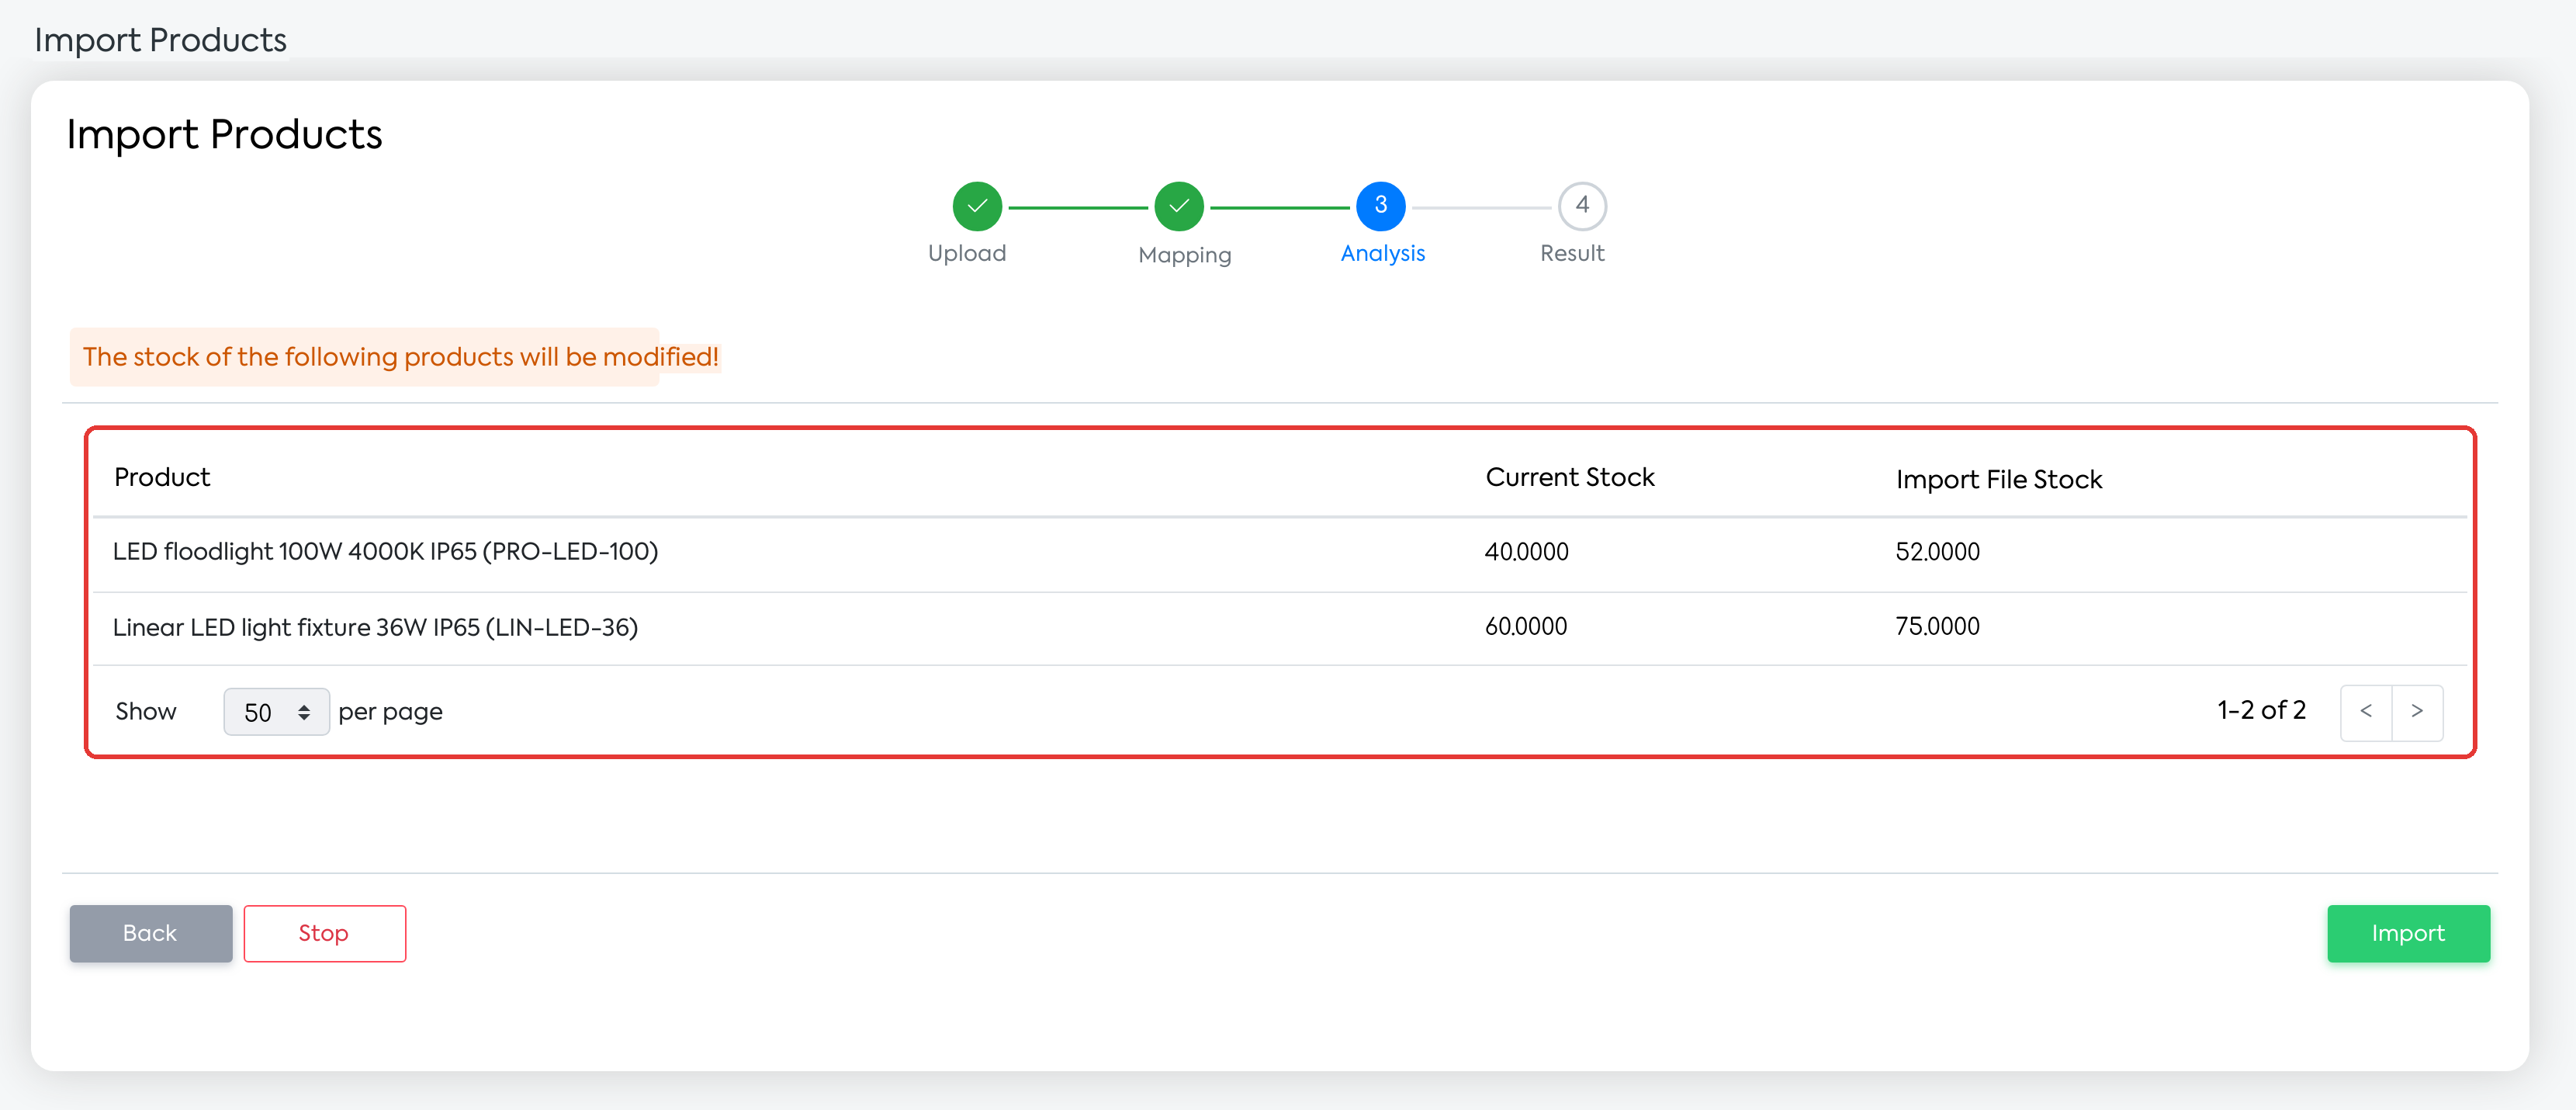Click the green Upload step checkmark

(x=977, y=206)
